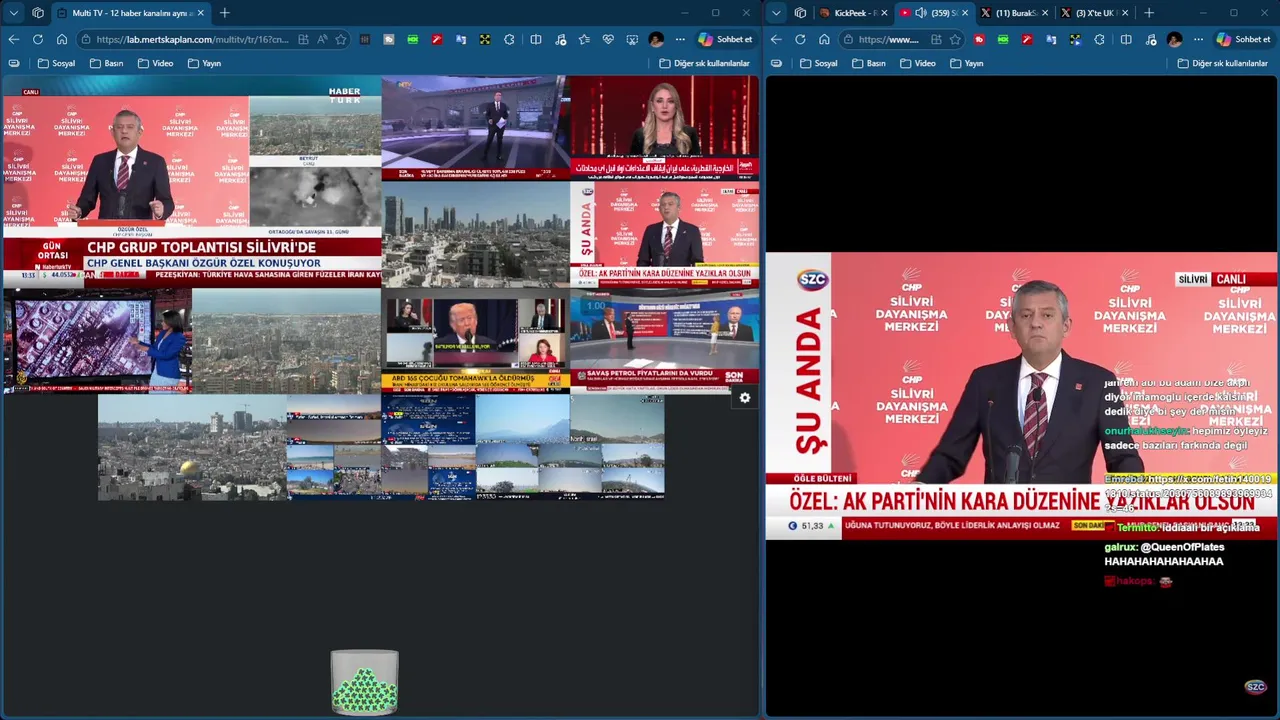
Task: Click Sohbet et Copilot button in left window
Action: (x=726, y=39)
